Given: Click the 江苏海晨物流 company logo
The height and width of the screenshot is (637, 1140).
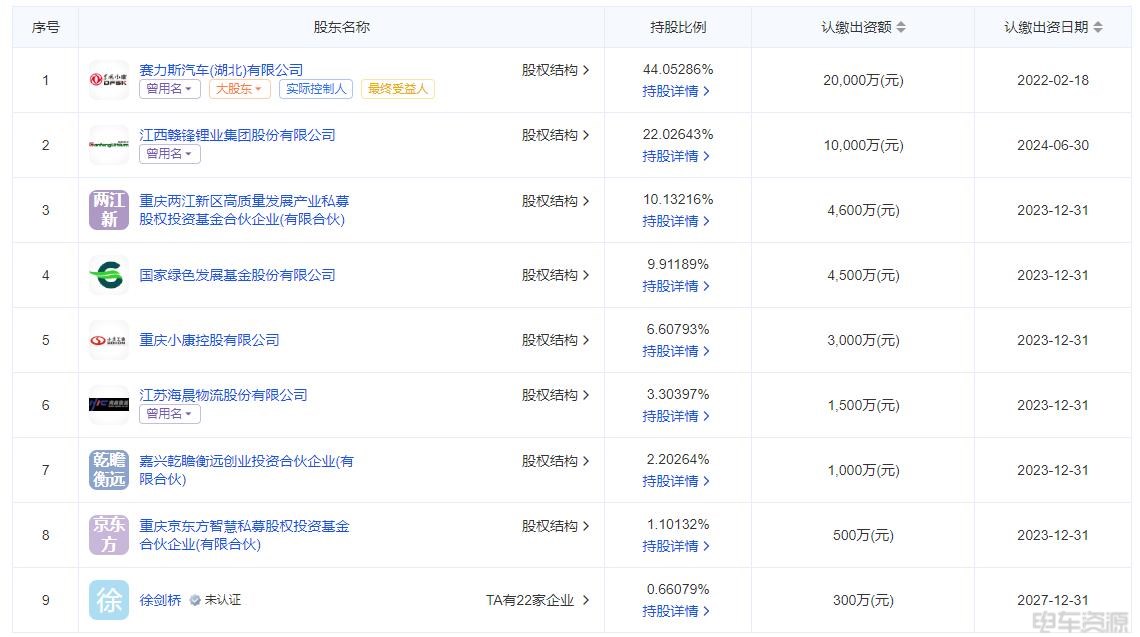Looking at the screenshot, I should point(108,405).
